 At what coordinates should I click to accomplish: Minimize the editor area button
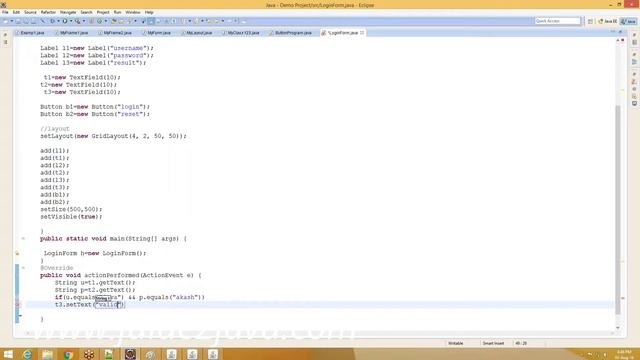pos(613,32)
